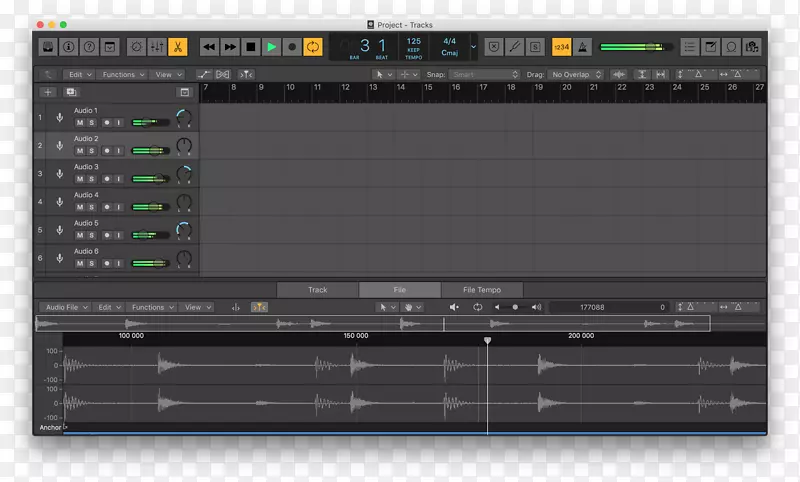Open the Library button in control bar

47,47
